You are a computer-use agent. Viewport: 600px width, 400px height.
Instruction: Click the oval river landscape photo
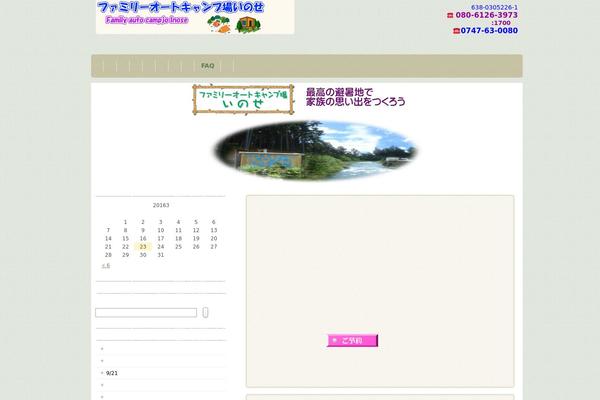(x=316, y=150)
